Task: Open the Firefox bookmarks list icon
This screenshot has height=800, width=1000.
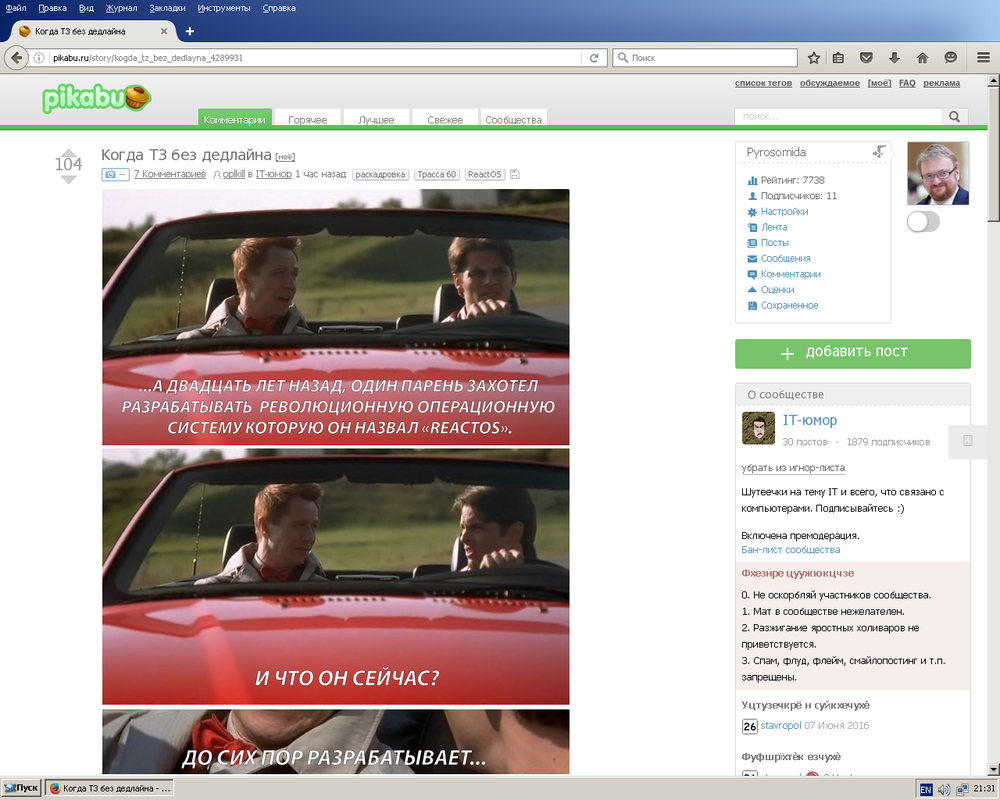Action: 838,57
